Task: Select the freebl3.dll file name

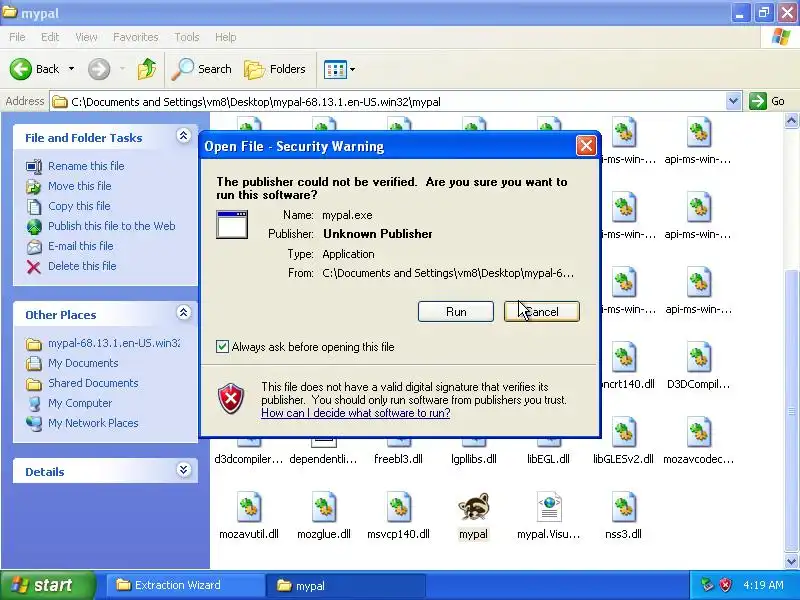Action: (398, 459)
